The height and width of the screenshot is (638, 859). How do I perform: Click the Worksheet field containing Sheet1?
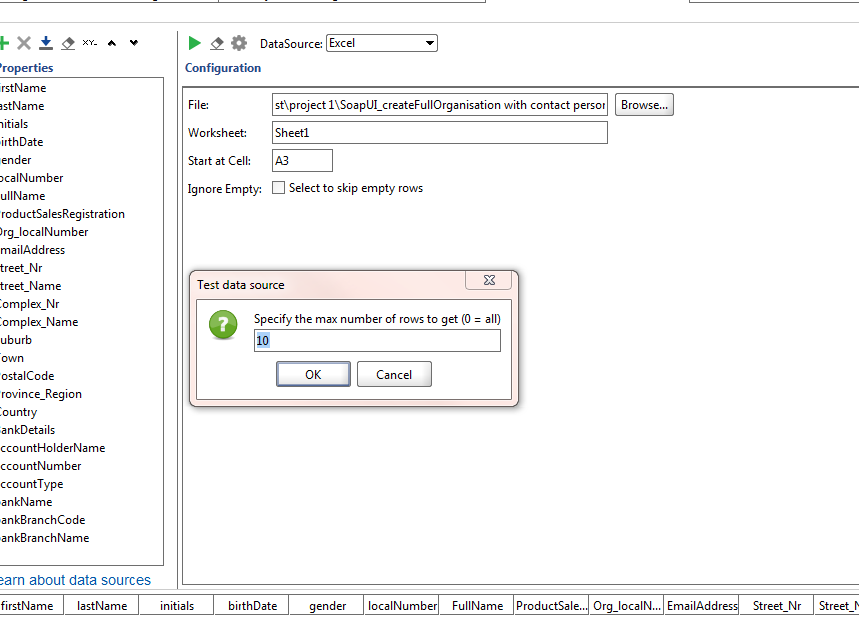[440, 133]
